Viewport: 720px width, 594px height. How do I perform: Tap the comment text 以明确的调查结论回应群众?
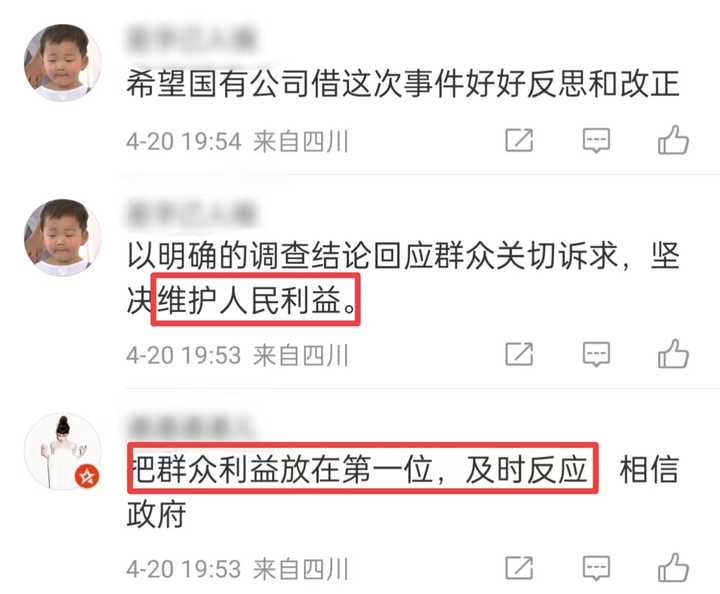[403, 278]
